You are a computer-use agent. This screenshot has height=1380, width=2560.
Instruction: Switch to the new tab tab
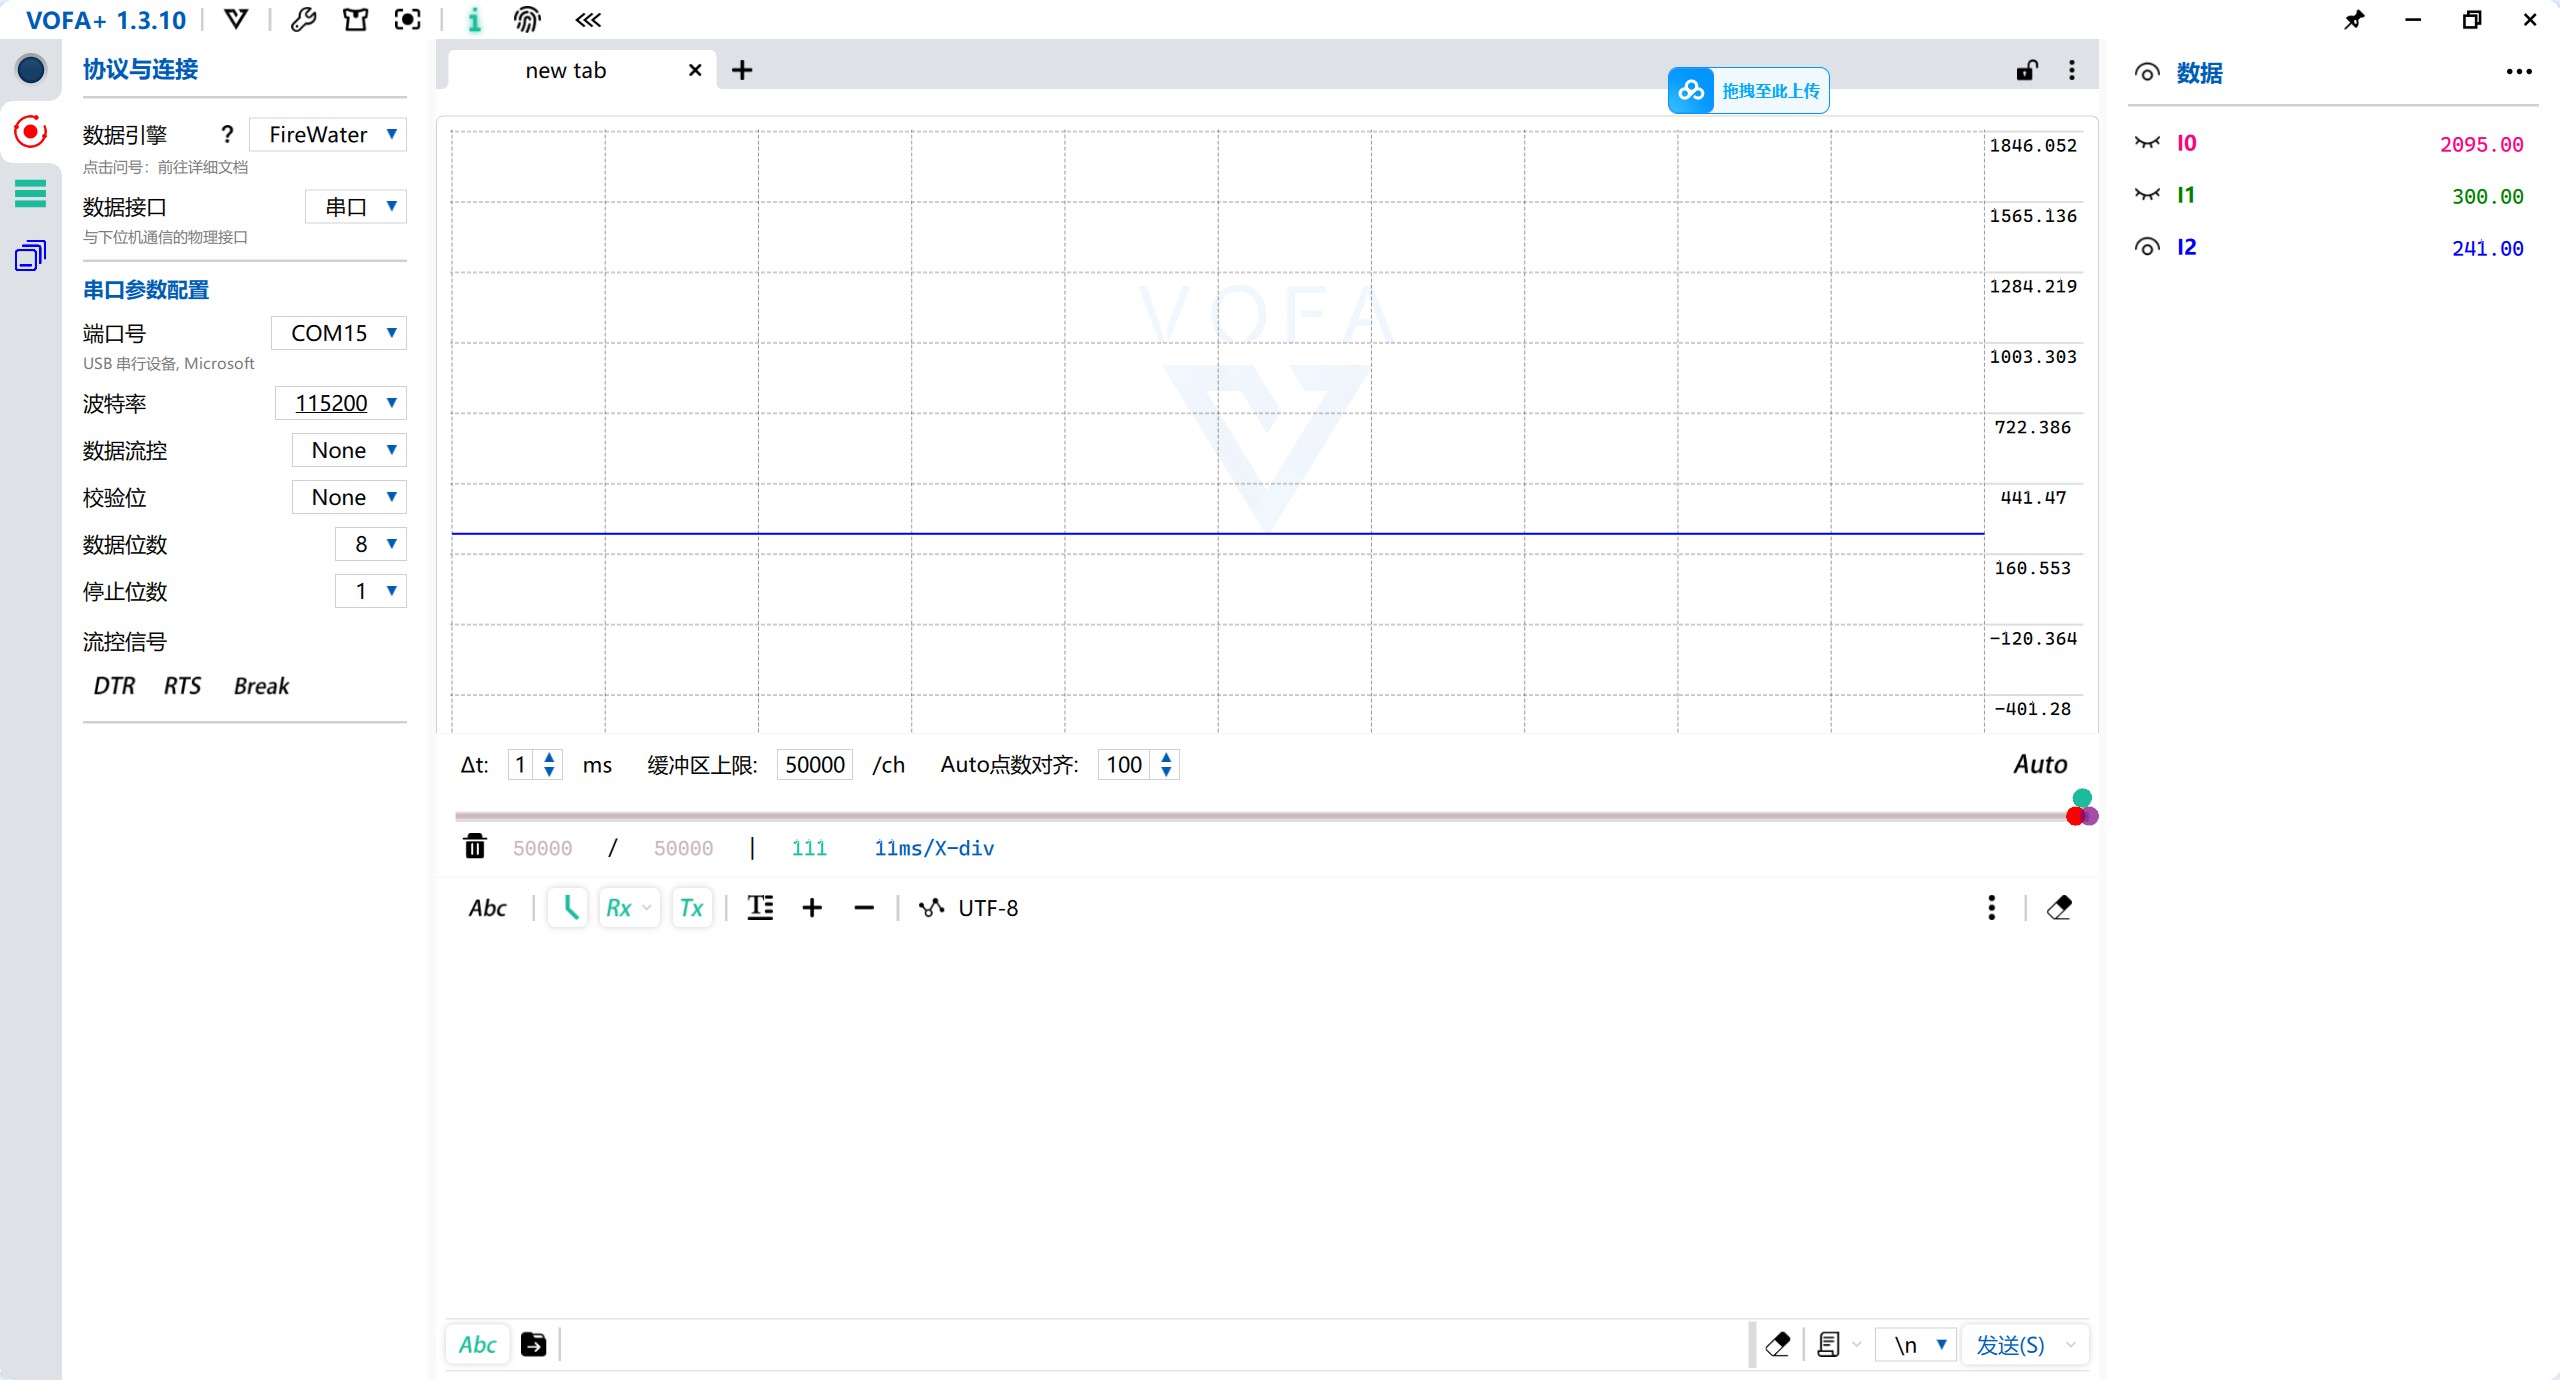point(566,70)
